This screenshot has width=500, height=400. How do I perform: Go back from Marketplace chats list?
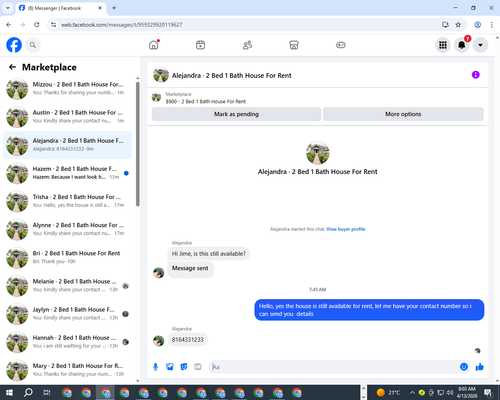[x=12, y=67]
